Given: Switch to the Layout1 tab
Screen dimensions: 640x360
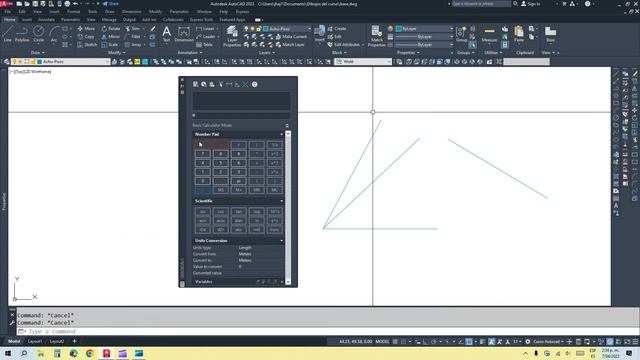Looking at the screenshot, I should pyautogui.click(x=35, y=341).
